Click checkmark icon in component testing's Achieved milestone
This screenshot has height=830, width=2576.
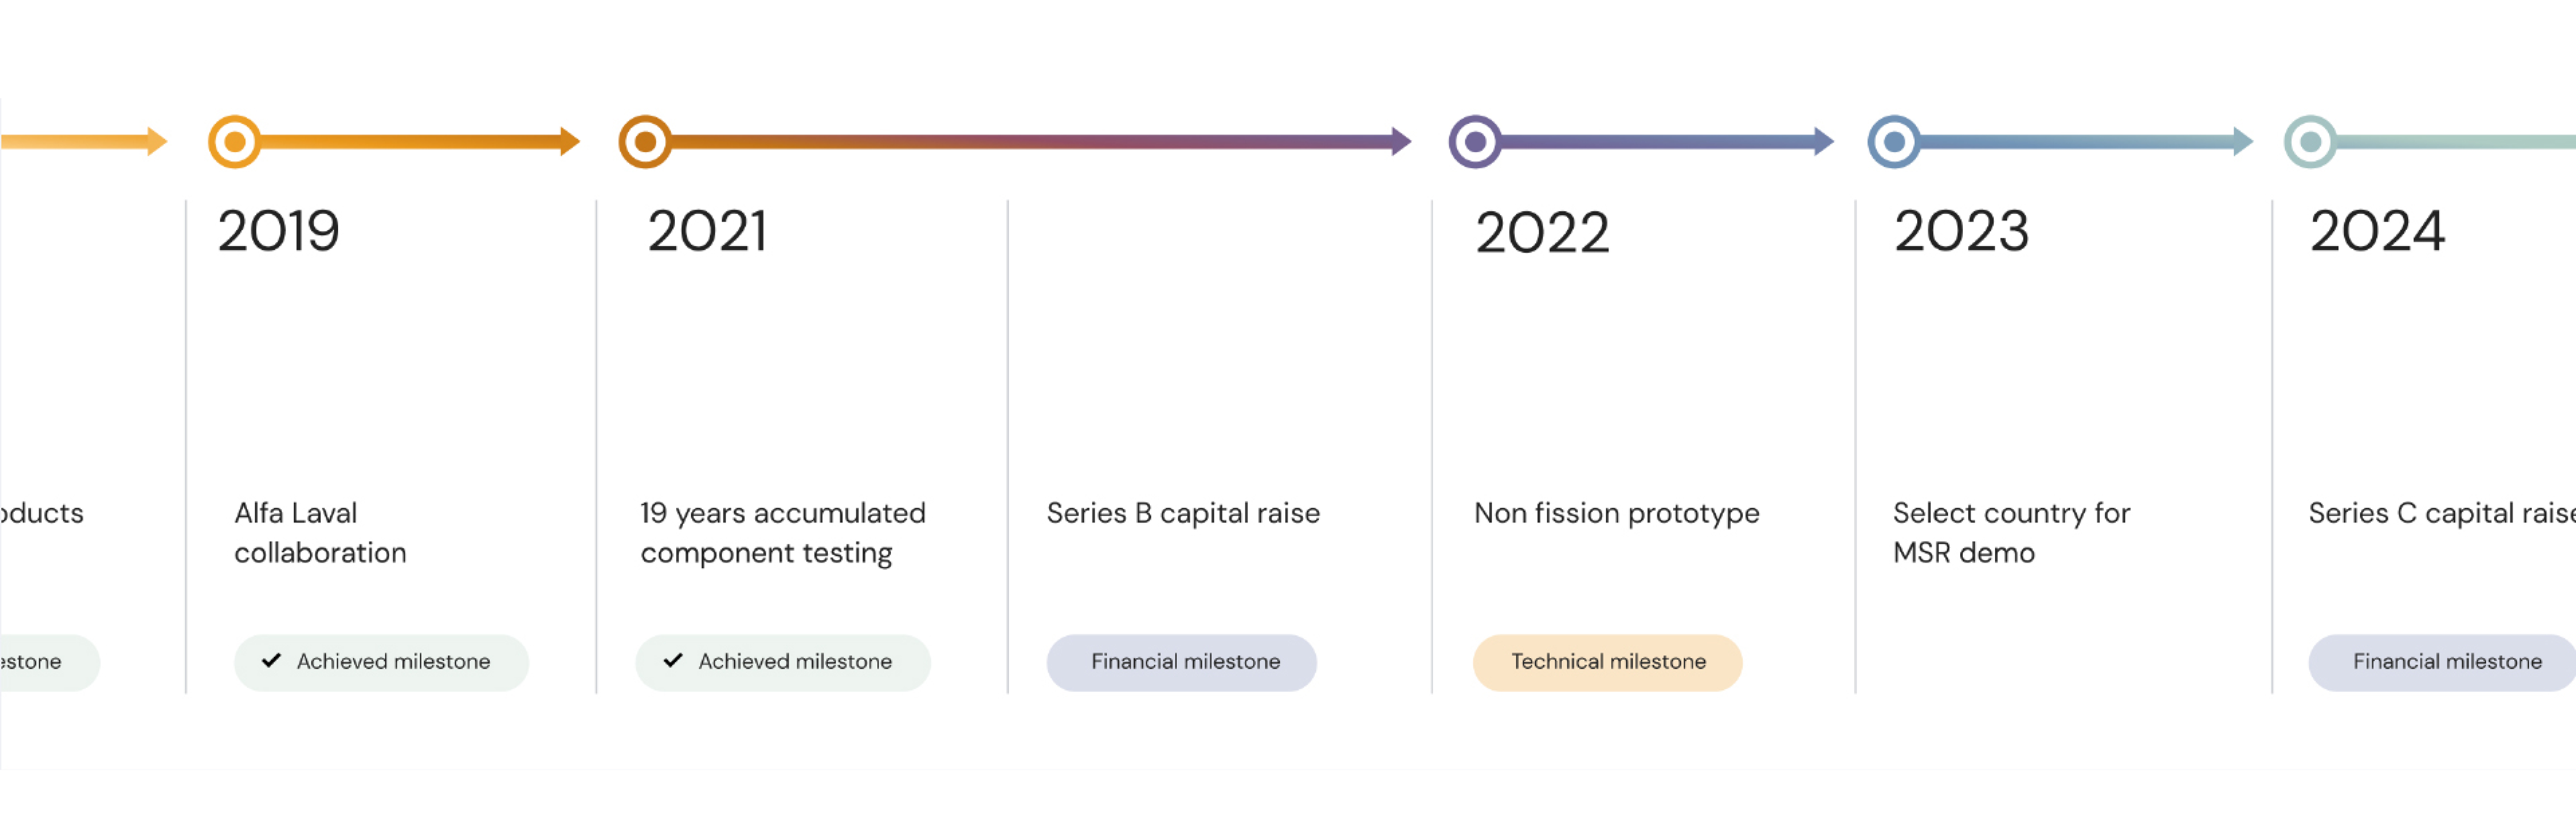click(673, 661)
